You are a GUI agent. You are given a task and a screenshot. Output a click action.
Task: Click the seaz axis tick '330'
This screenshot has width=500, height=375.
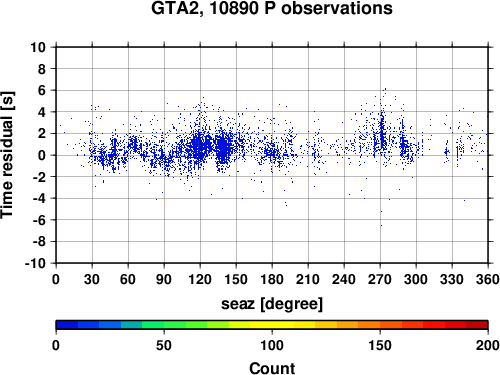coord(452,279)
